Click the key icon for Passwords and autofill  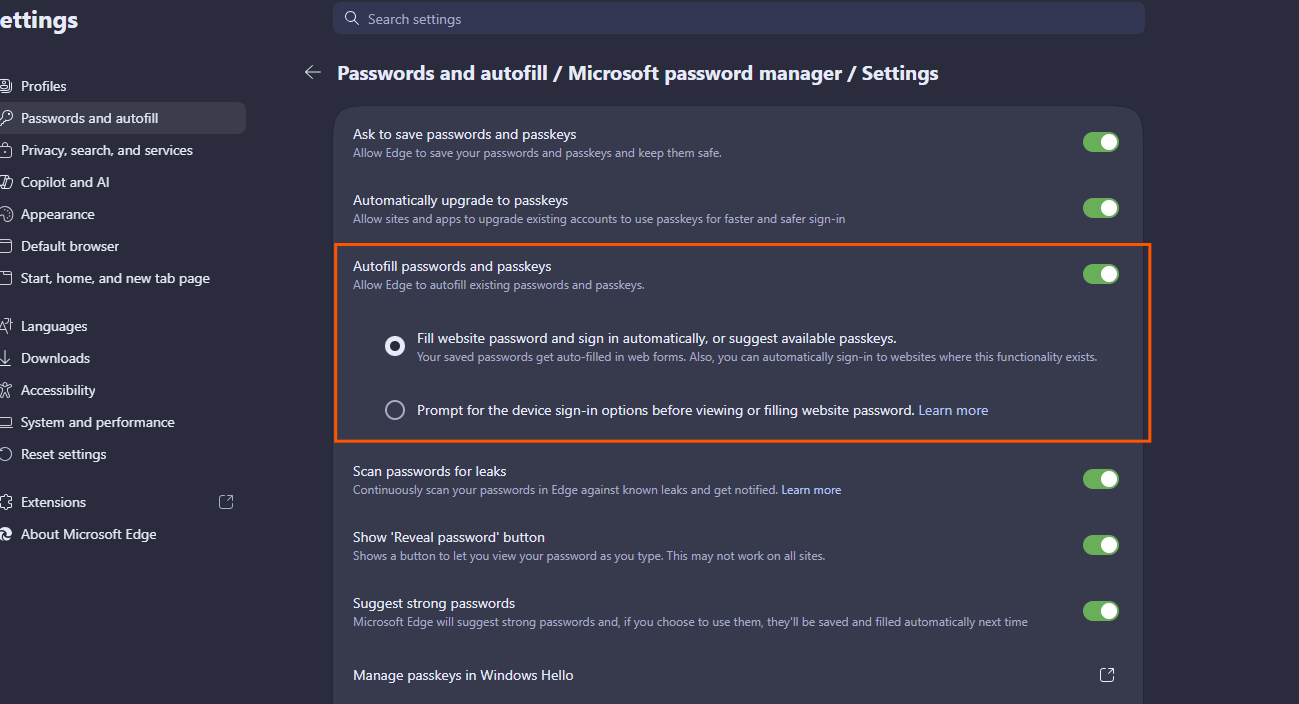(6, 118)
